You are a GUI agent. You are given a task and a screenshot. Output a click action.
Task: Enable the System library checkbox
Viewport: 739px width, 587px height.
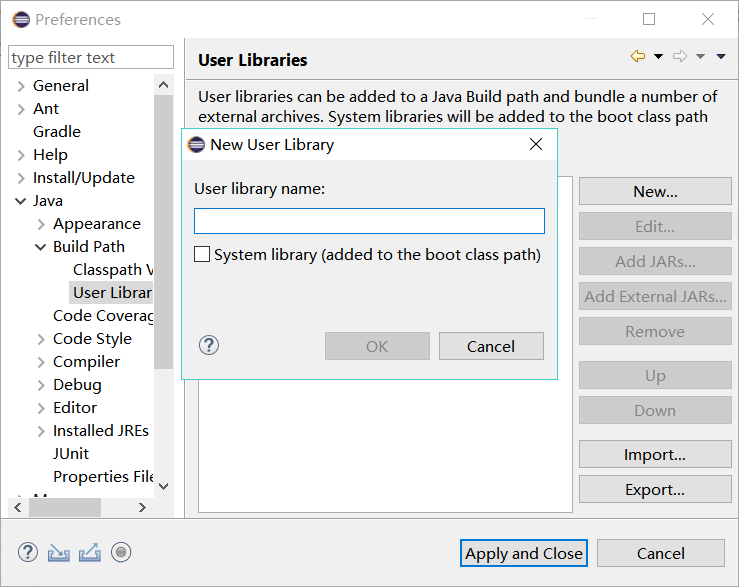[x=202, y=255]
